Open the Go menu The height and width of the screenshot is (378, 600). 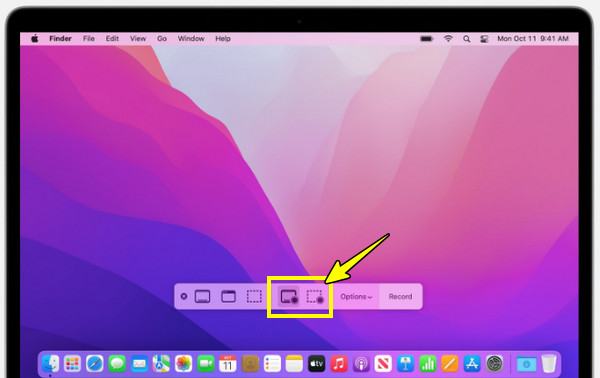click(x=162, y=39)
